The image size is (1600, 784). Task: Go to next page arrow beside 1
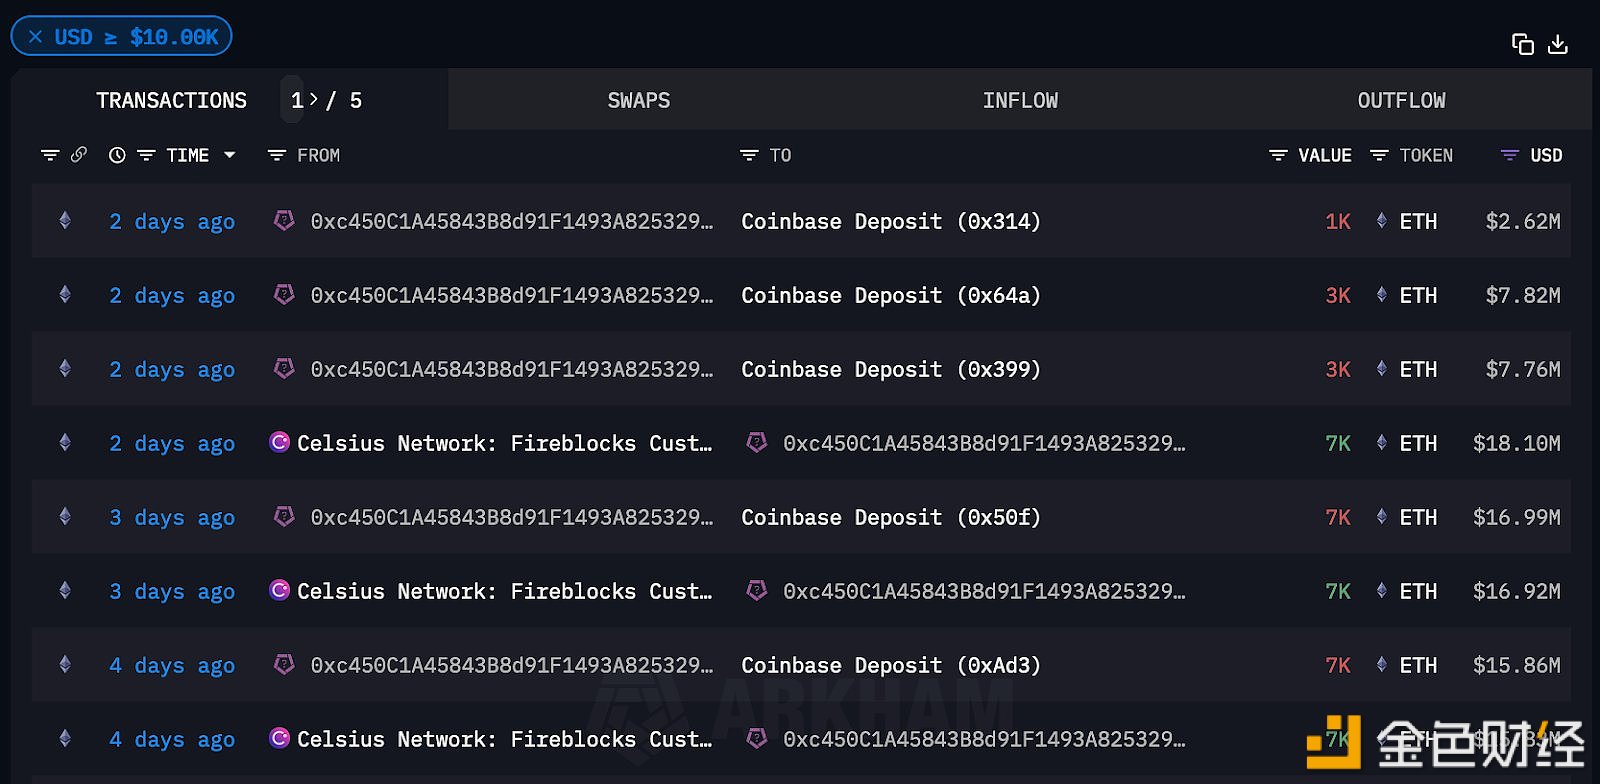pyautogui.click(x=313, y=100)
